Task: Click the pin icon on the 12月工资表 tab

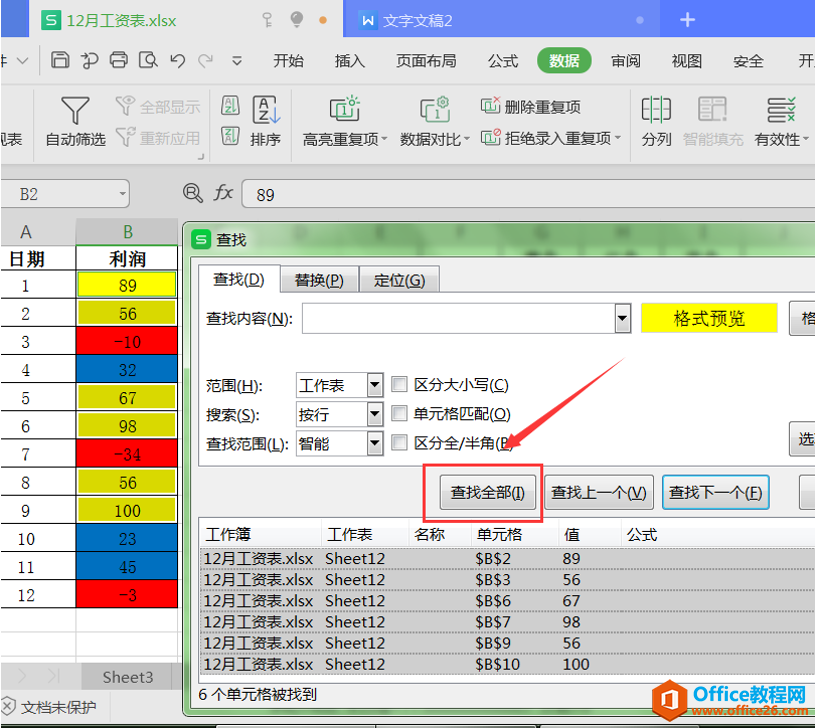Action: coord(267,20)
